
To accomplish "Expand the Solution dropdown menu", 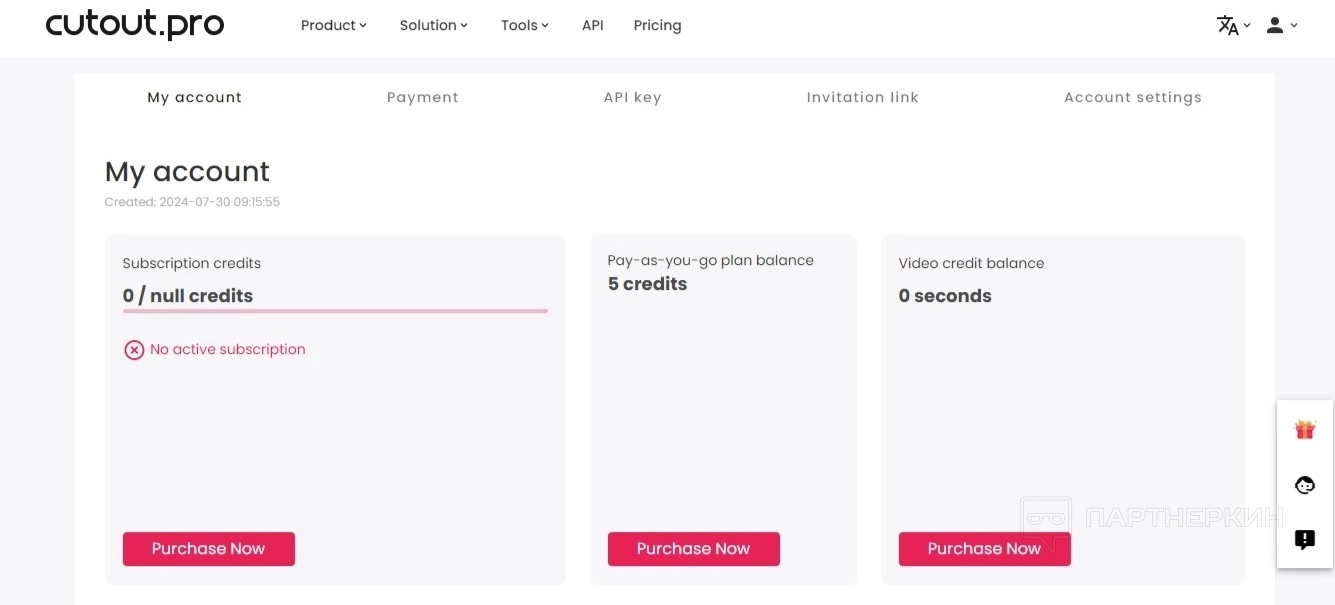I will [x=433, y=26].
